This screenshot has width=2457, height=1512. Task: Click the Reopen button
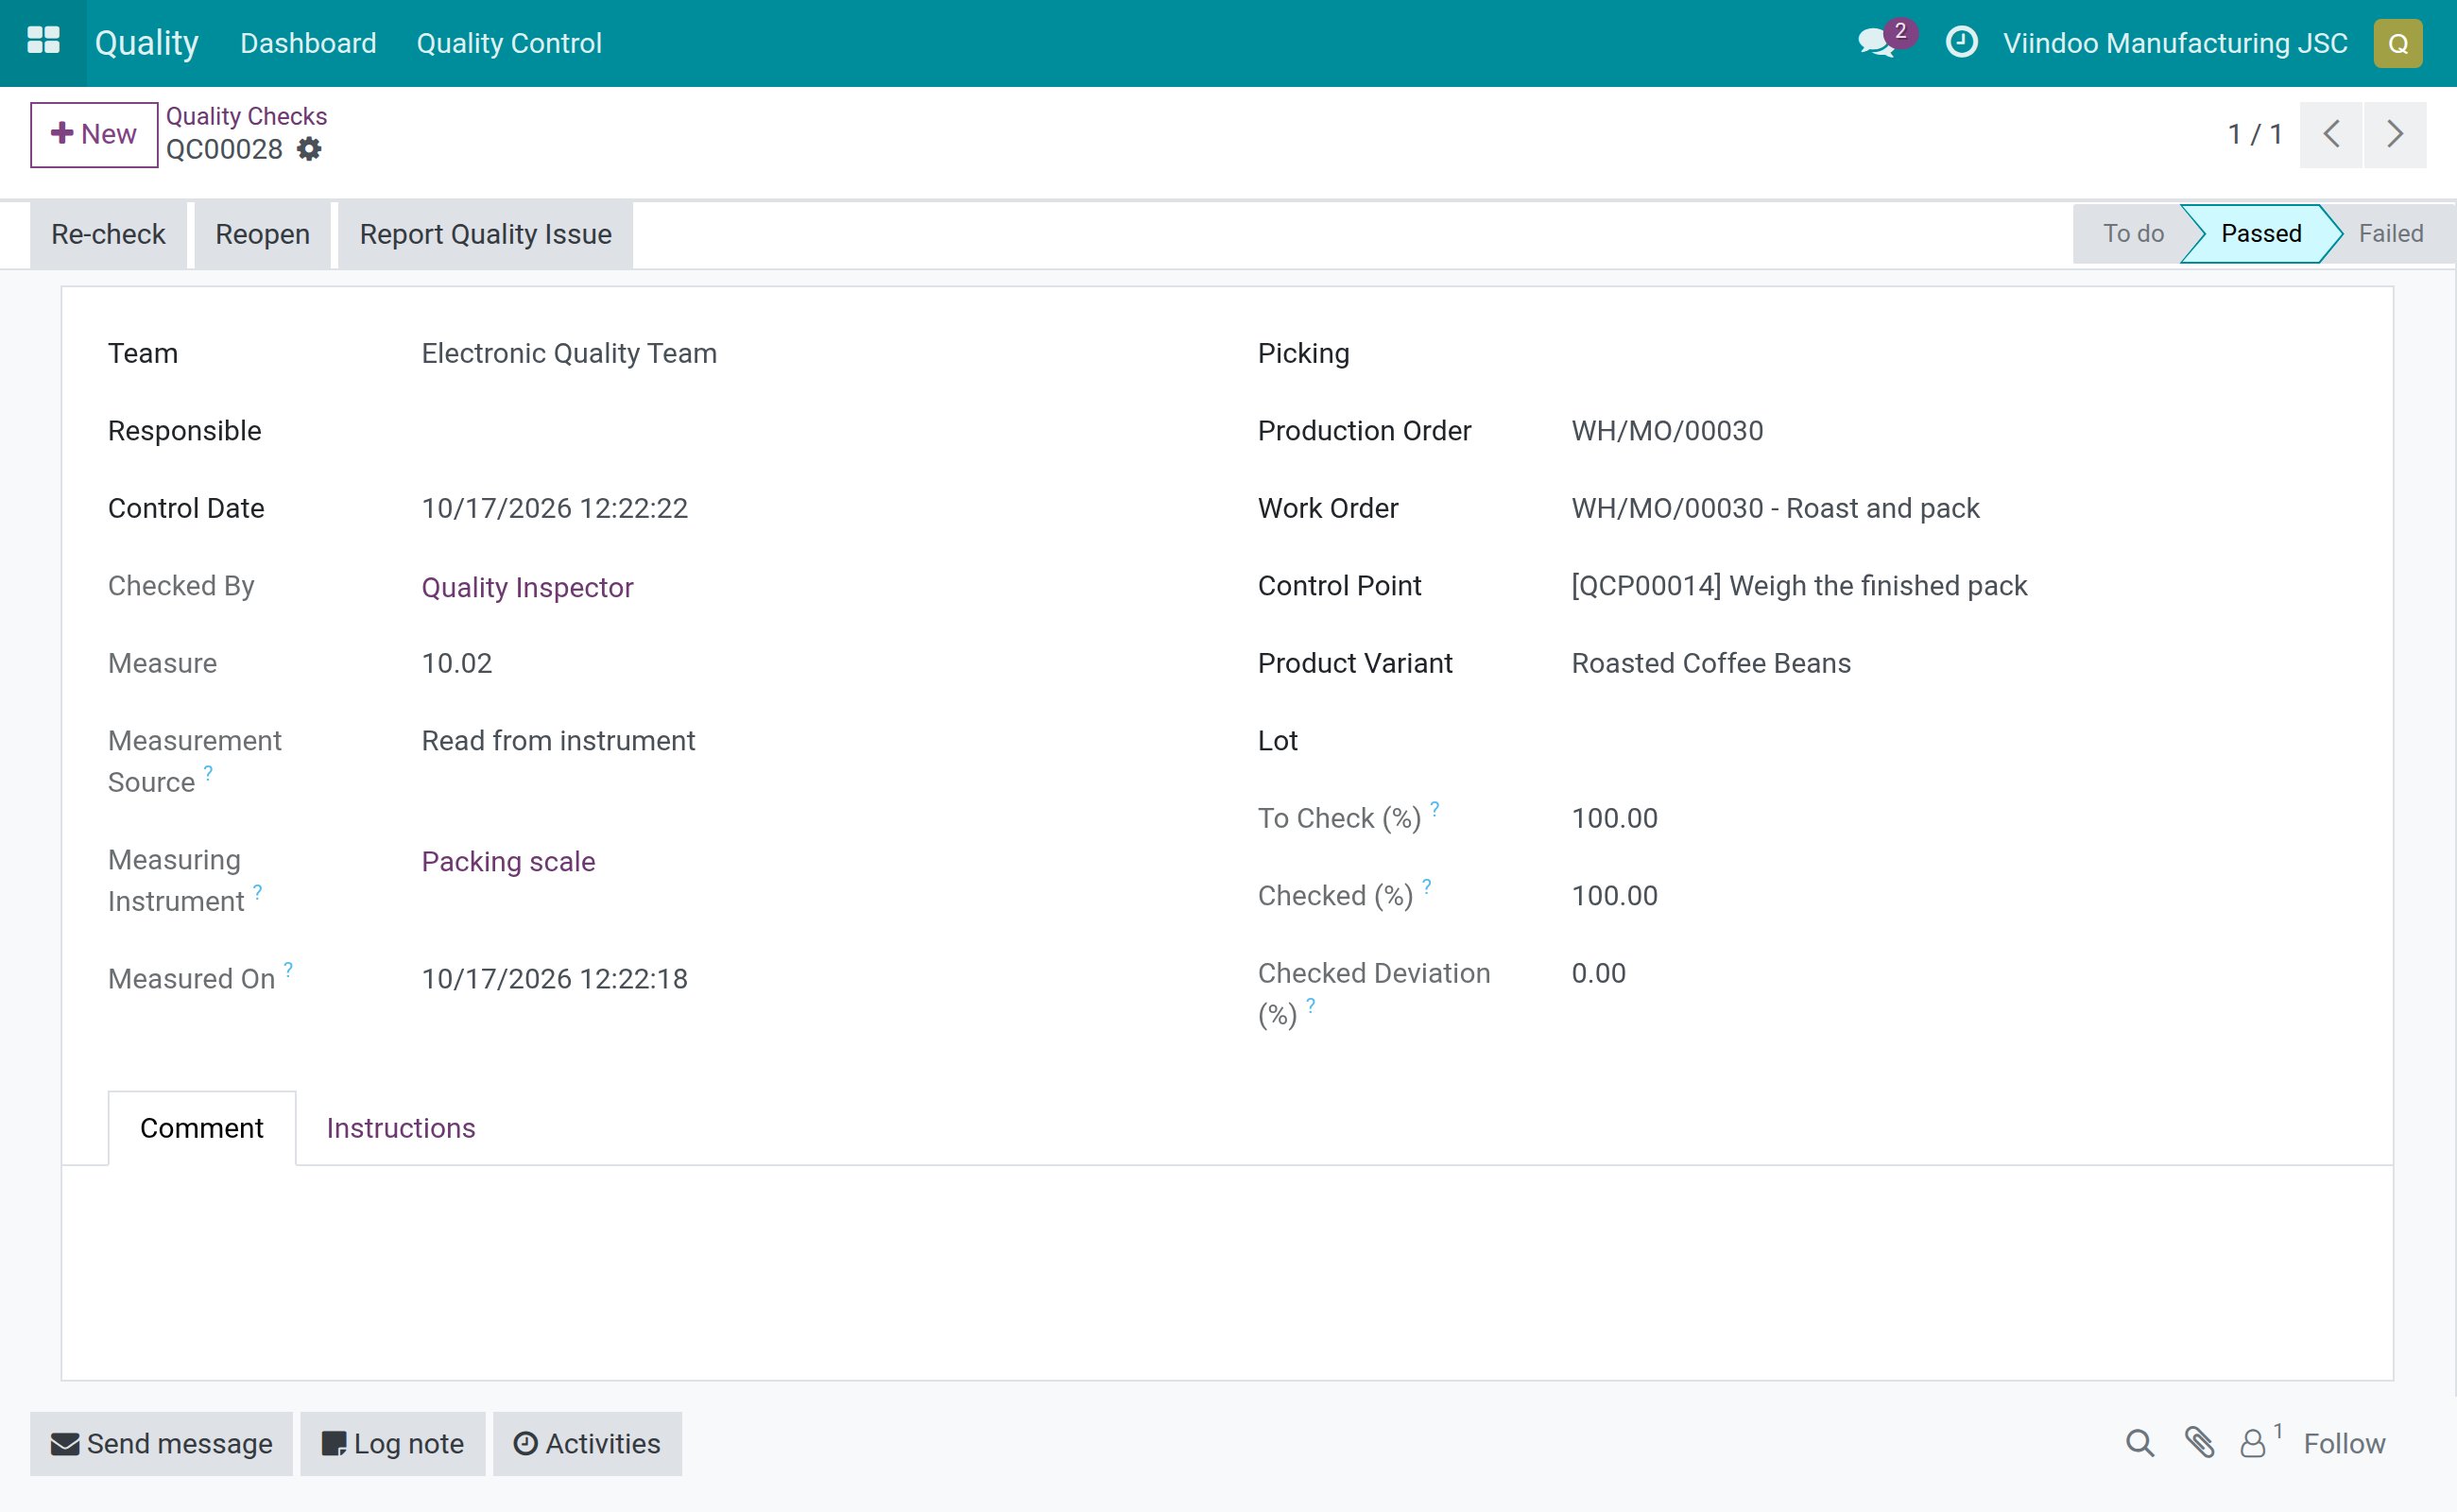[x=262, y=234]
